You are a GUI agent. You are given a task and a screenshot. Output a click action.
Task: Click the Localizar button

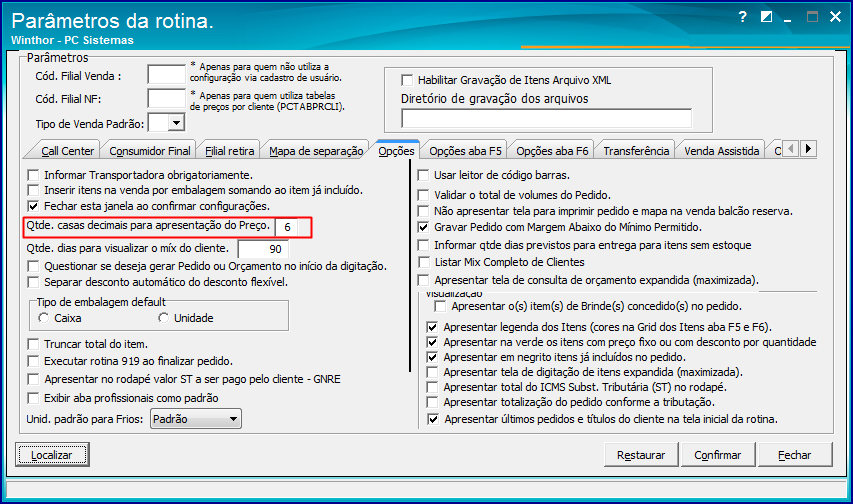pos(52,454)
